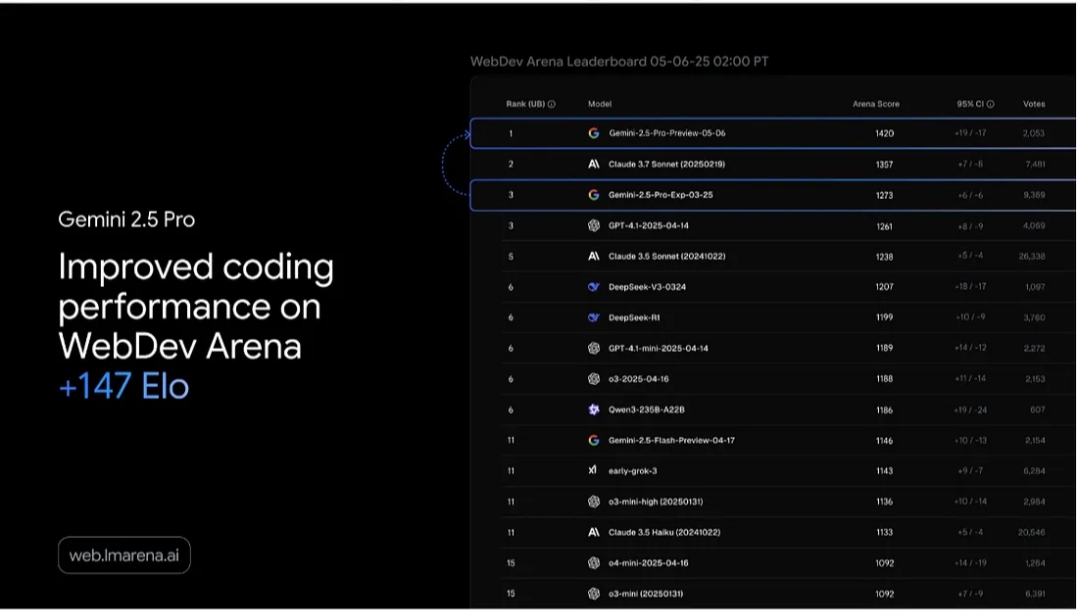
Task: Click the info icon beside Rank (UB) header
Action: click(551, 104)
